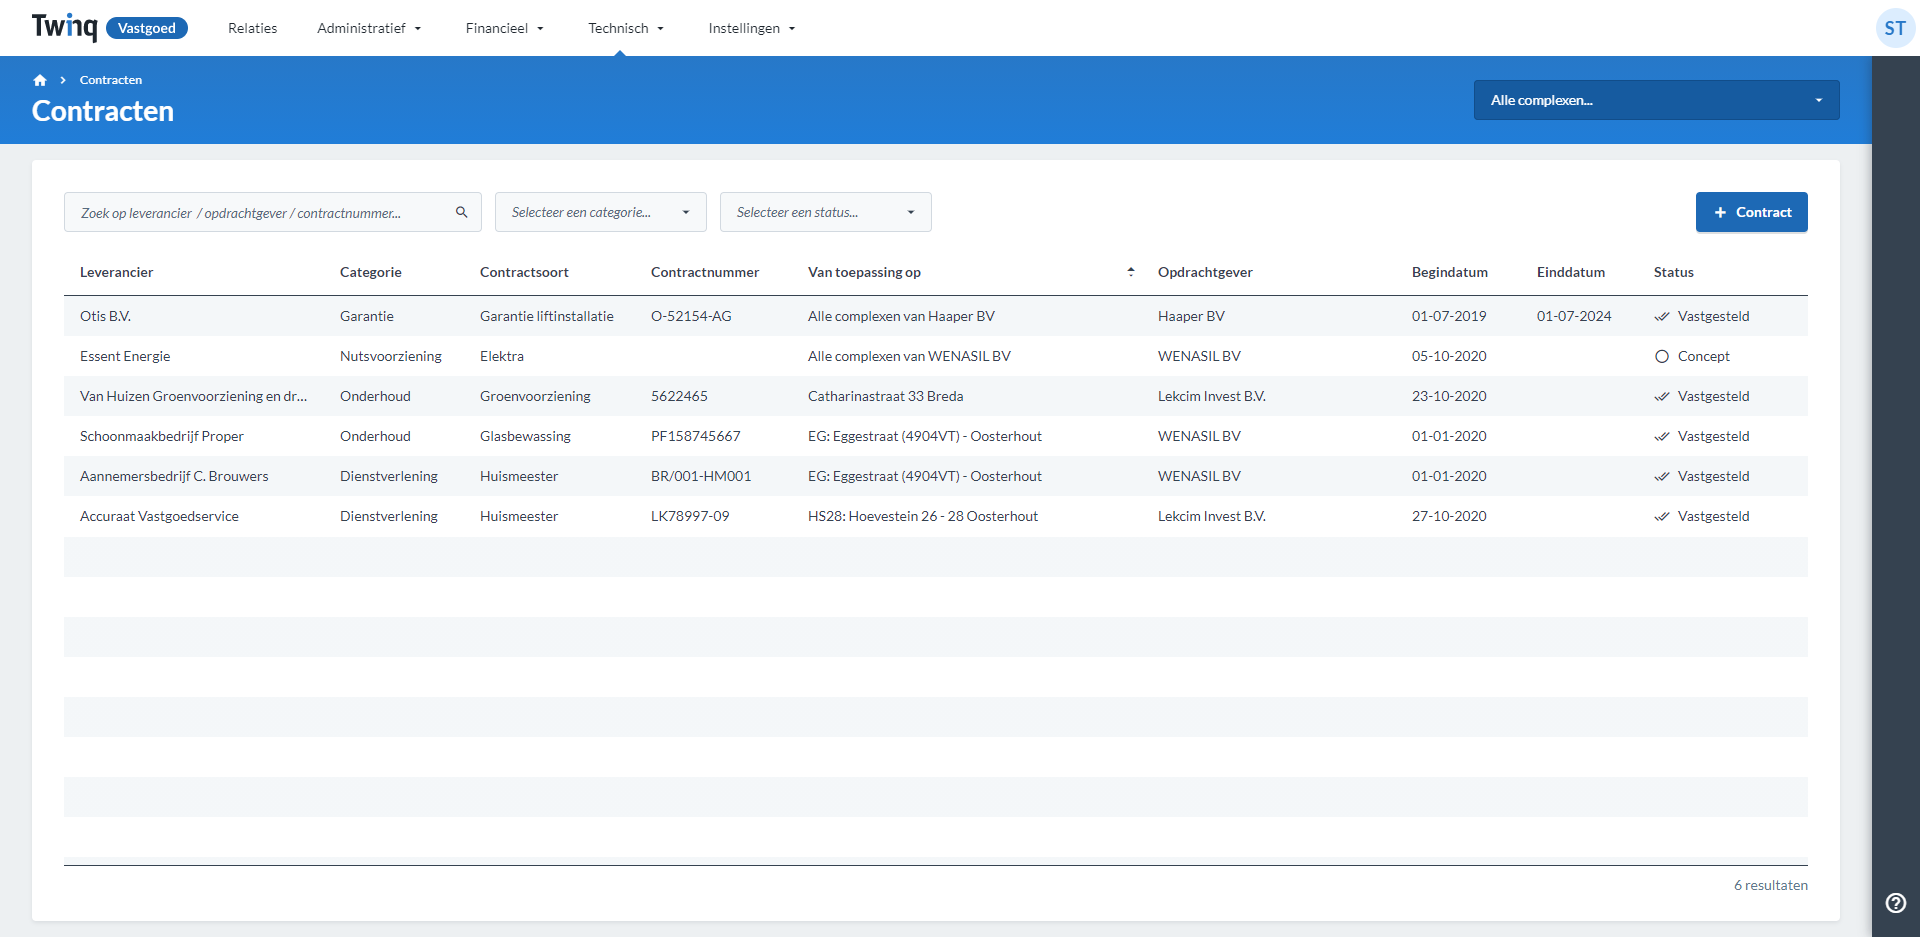The width and height of the screenshot is (1920, 937).
Task: Click the Contracten breadcrumb link
Action: click(x=110, y=80)
